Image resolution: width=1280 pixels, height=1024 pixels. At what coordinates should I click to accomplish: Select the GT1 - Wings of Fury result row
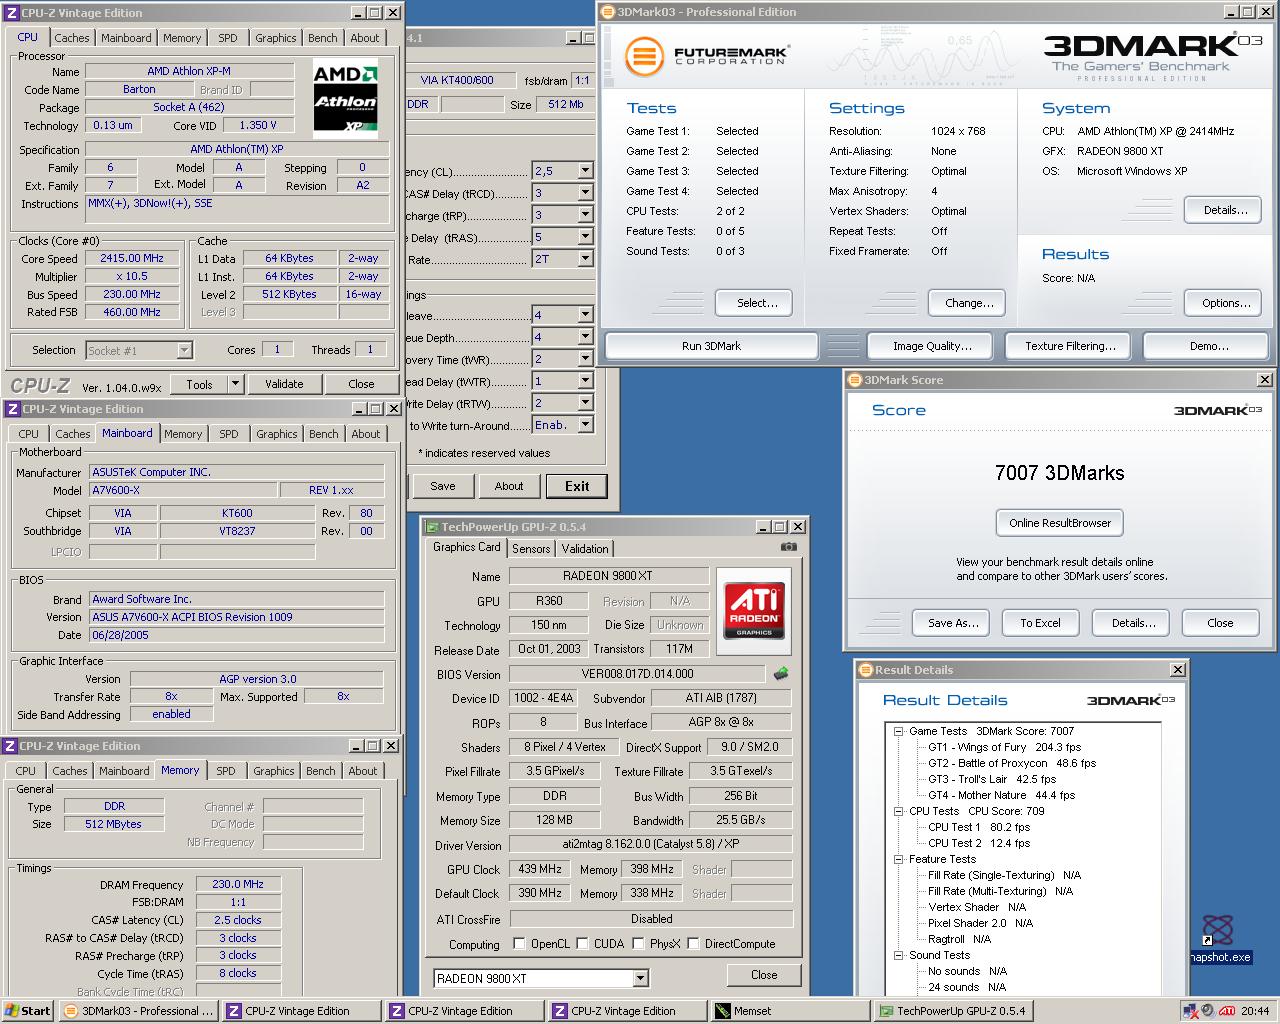pos(1004,747)
